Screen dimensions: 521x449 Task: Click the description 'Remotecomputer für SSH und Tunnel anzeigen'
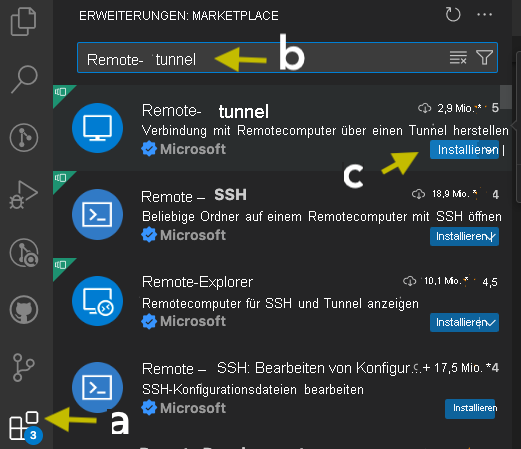tap(280, 304)
